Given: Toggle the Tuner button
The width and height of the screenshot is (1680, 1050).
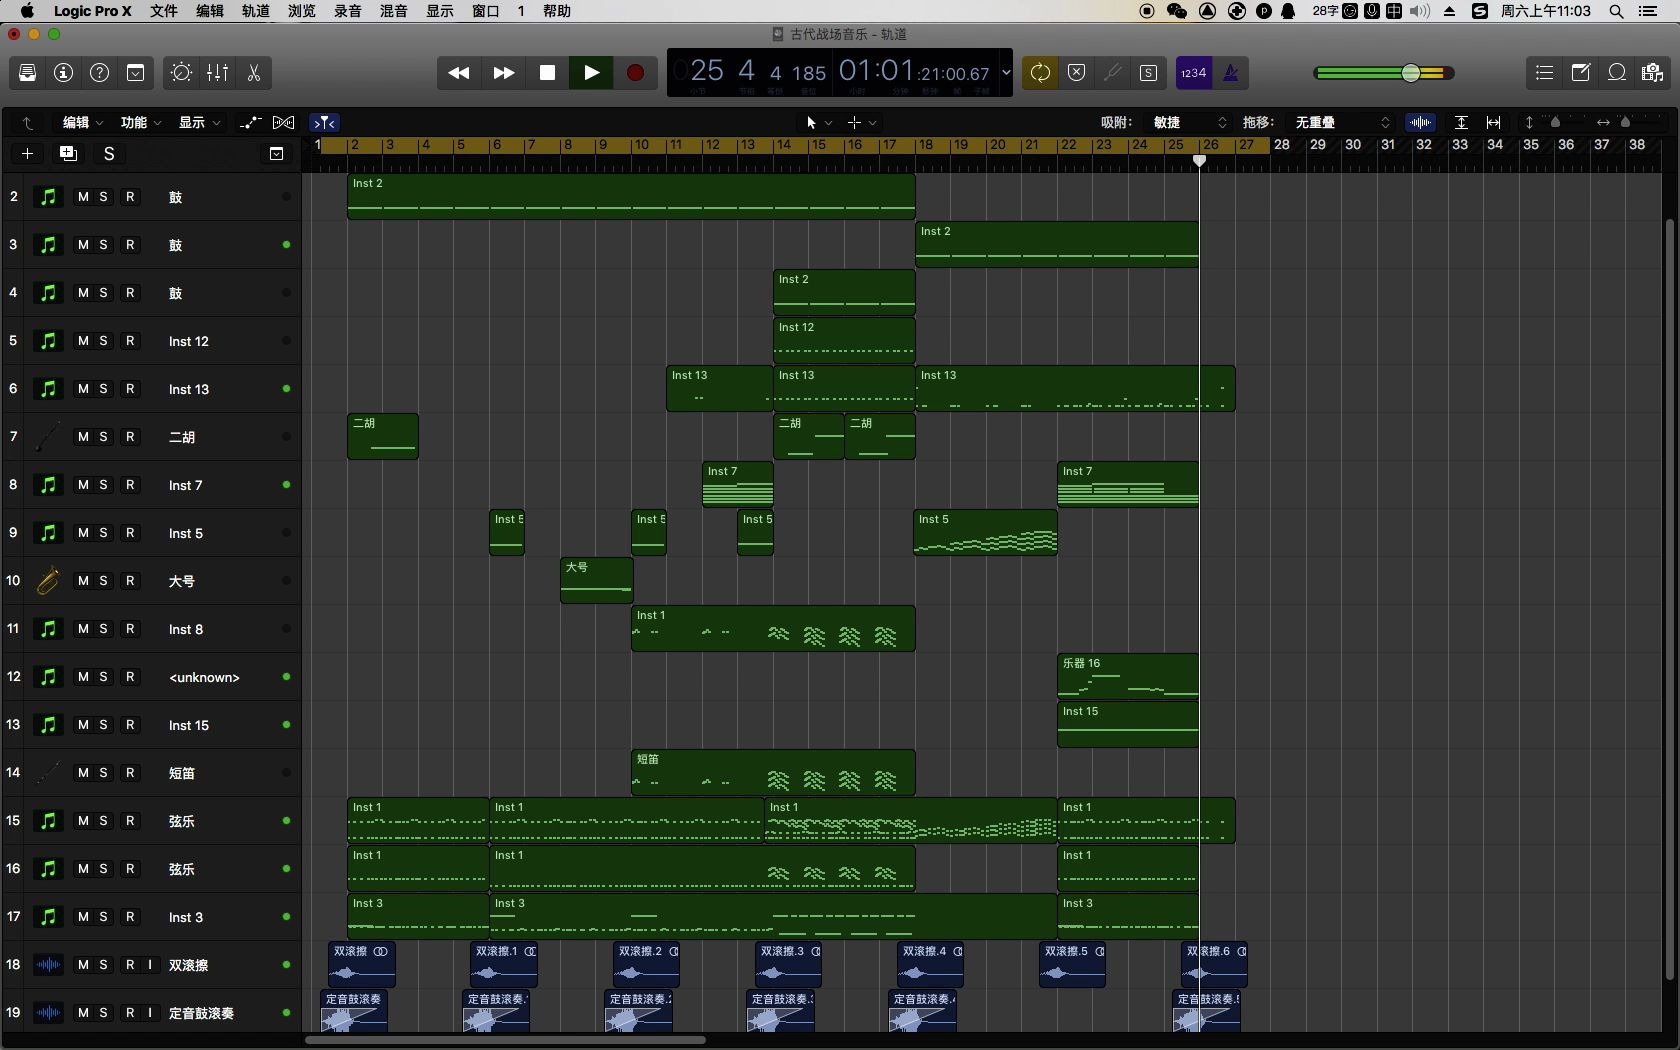Looking at the screenshot, I should point(1113,73).
